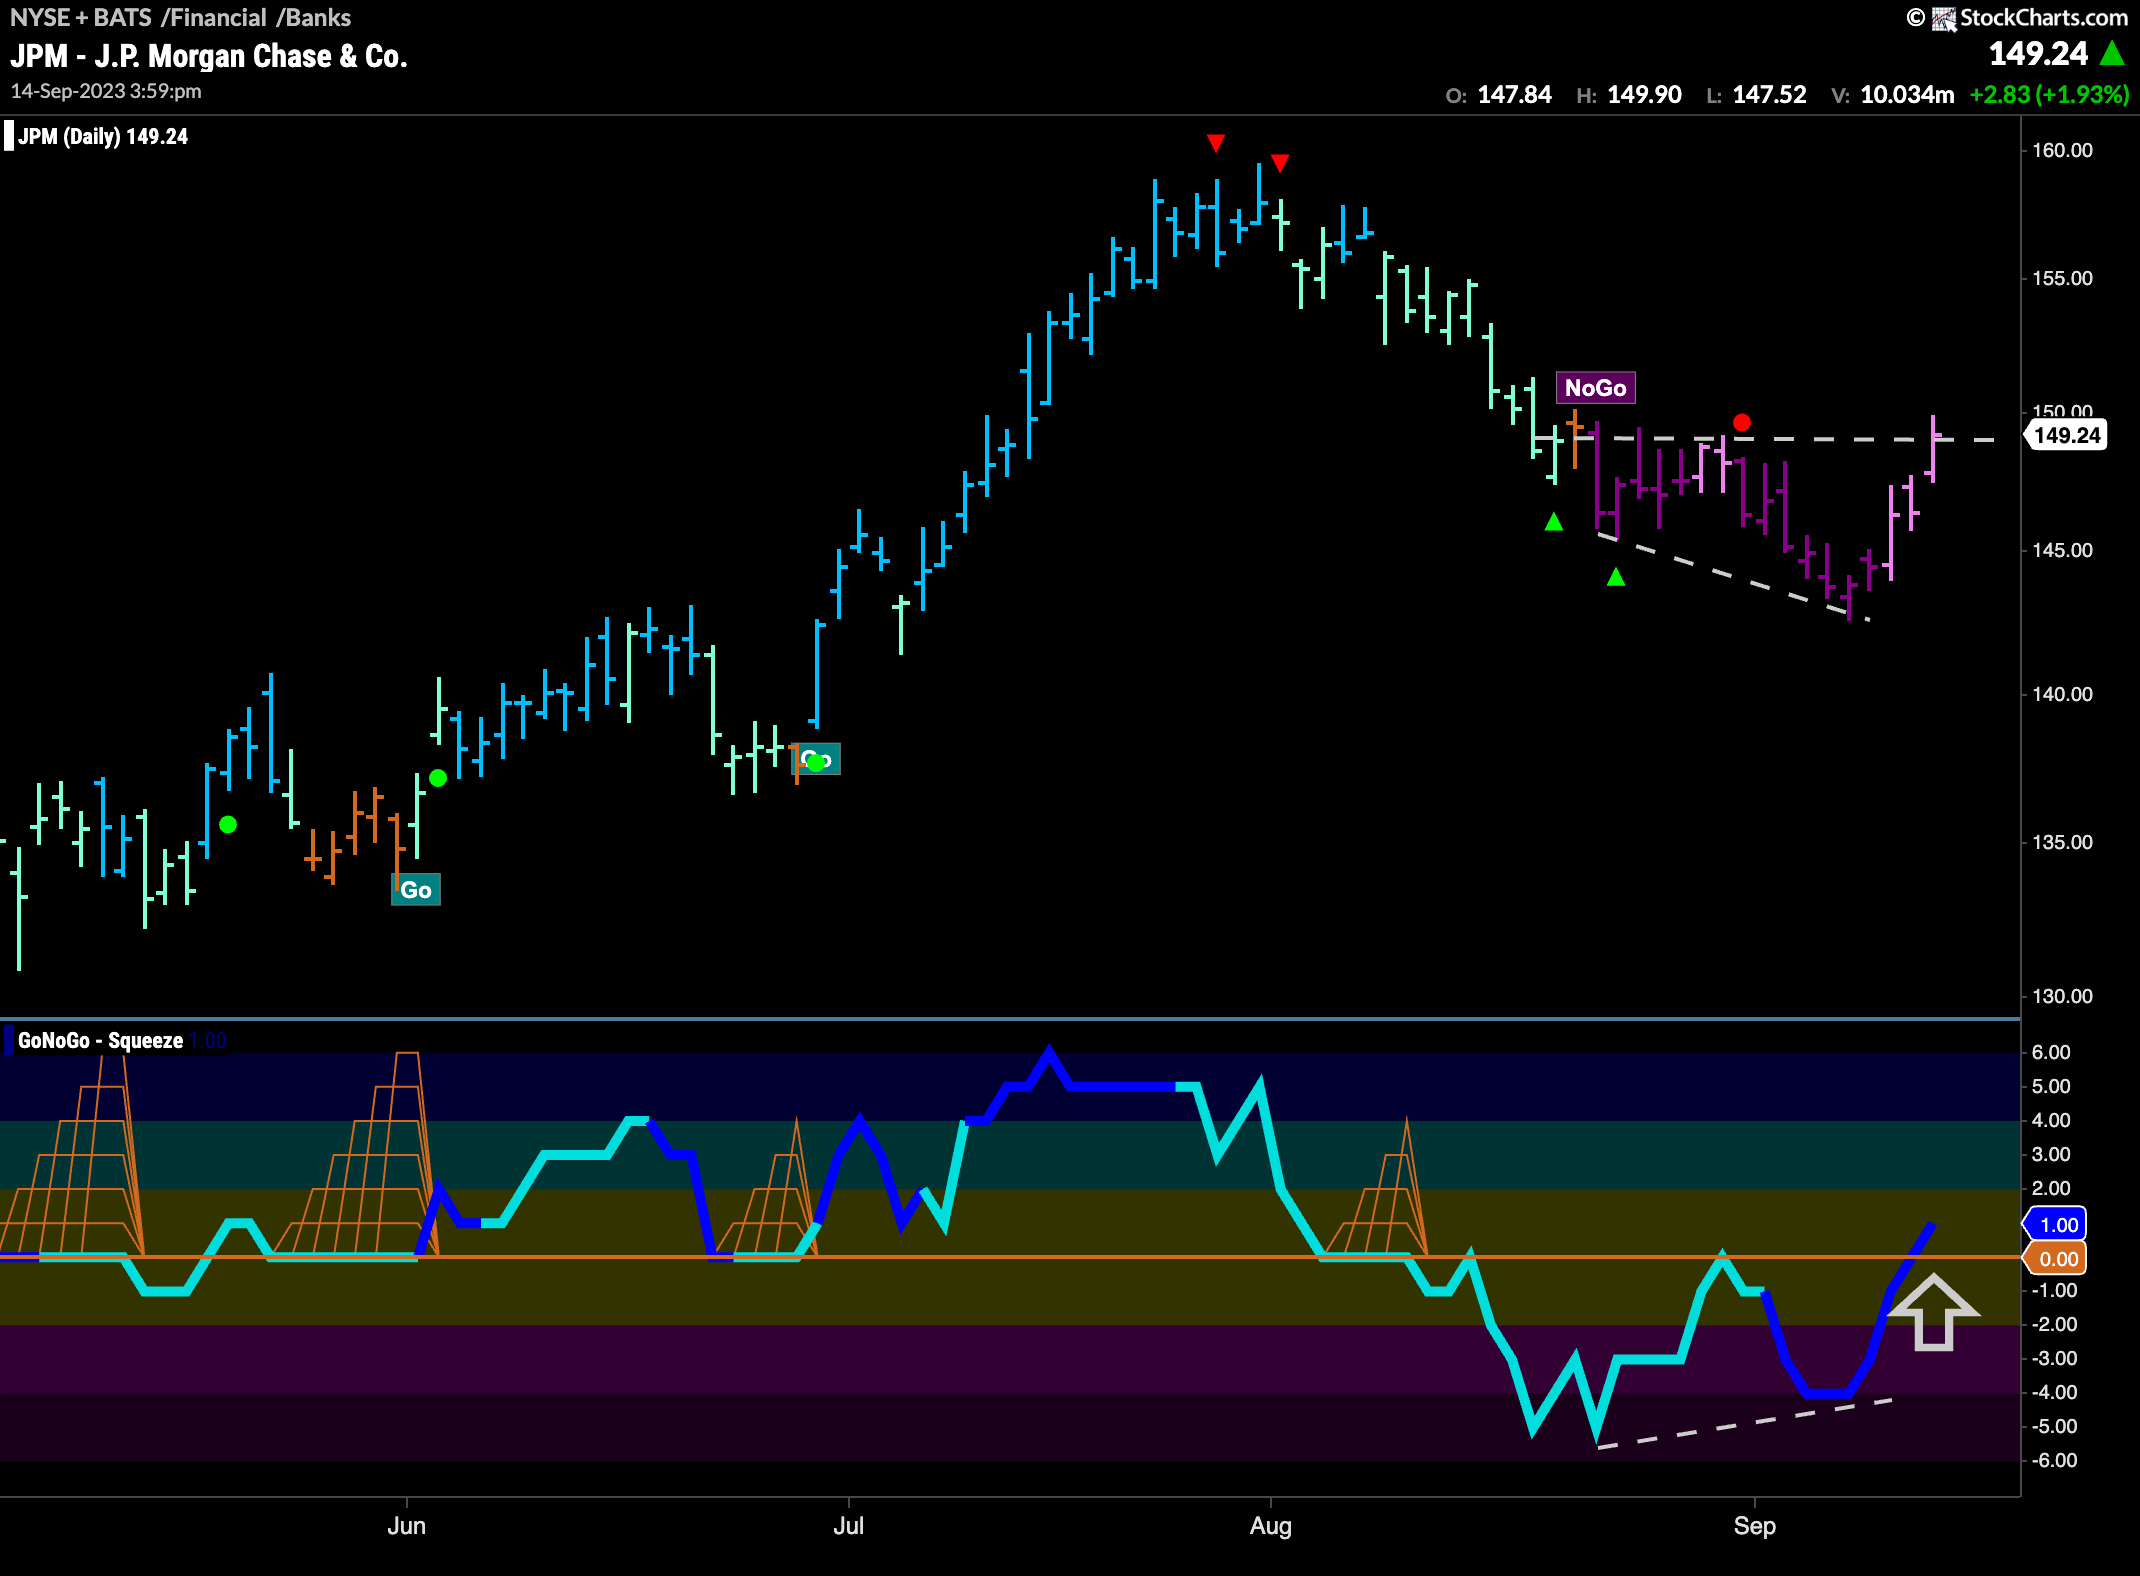Click the 'NYSE + BATS' exchange text
2140x1576 pixels.
pos(81,18)
